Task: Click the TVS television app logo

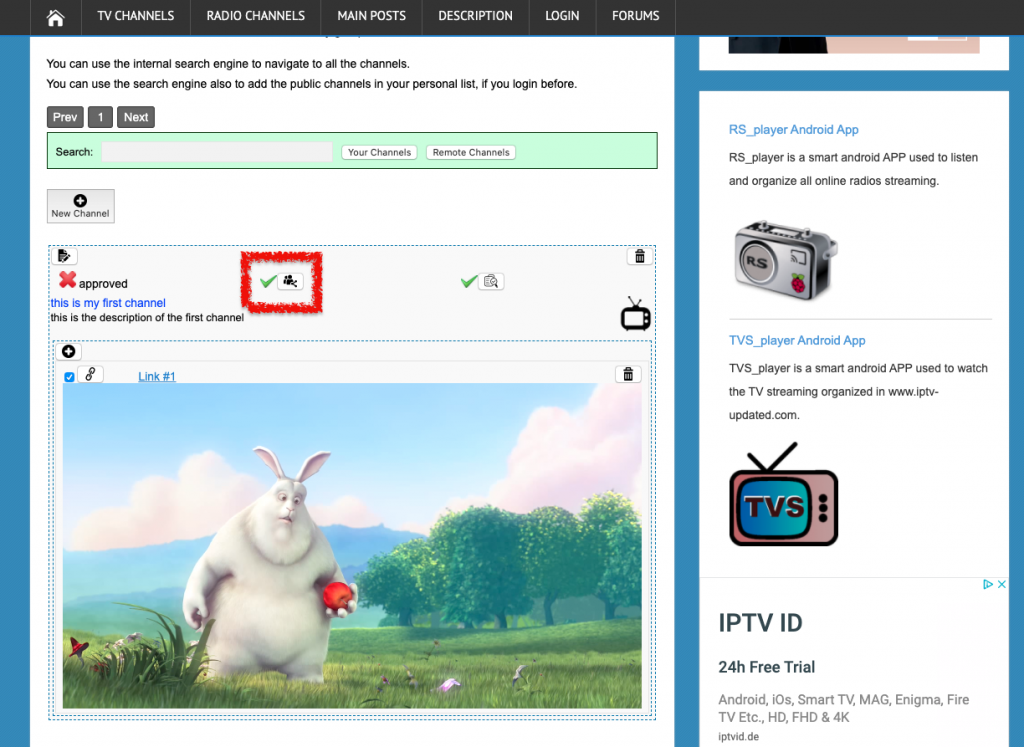Action: click(x=784, y=494)
